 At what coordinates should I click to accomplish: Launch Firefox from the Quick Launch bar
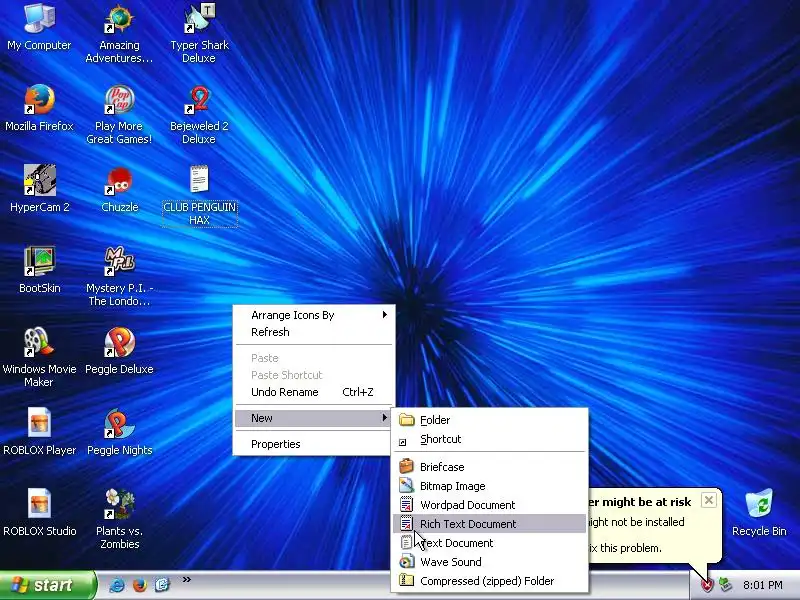pos(139,585)
